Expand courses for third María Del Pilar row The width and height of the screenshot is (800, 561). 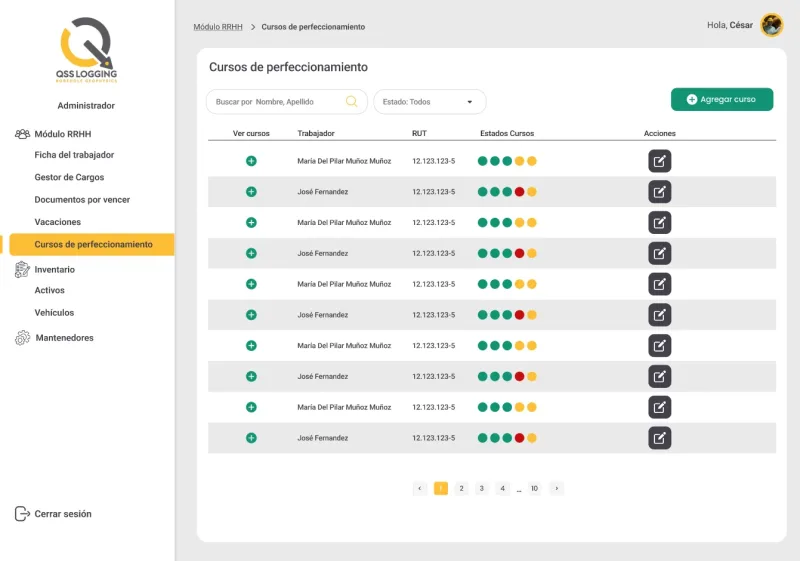(x=251, y=284)
